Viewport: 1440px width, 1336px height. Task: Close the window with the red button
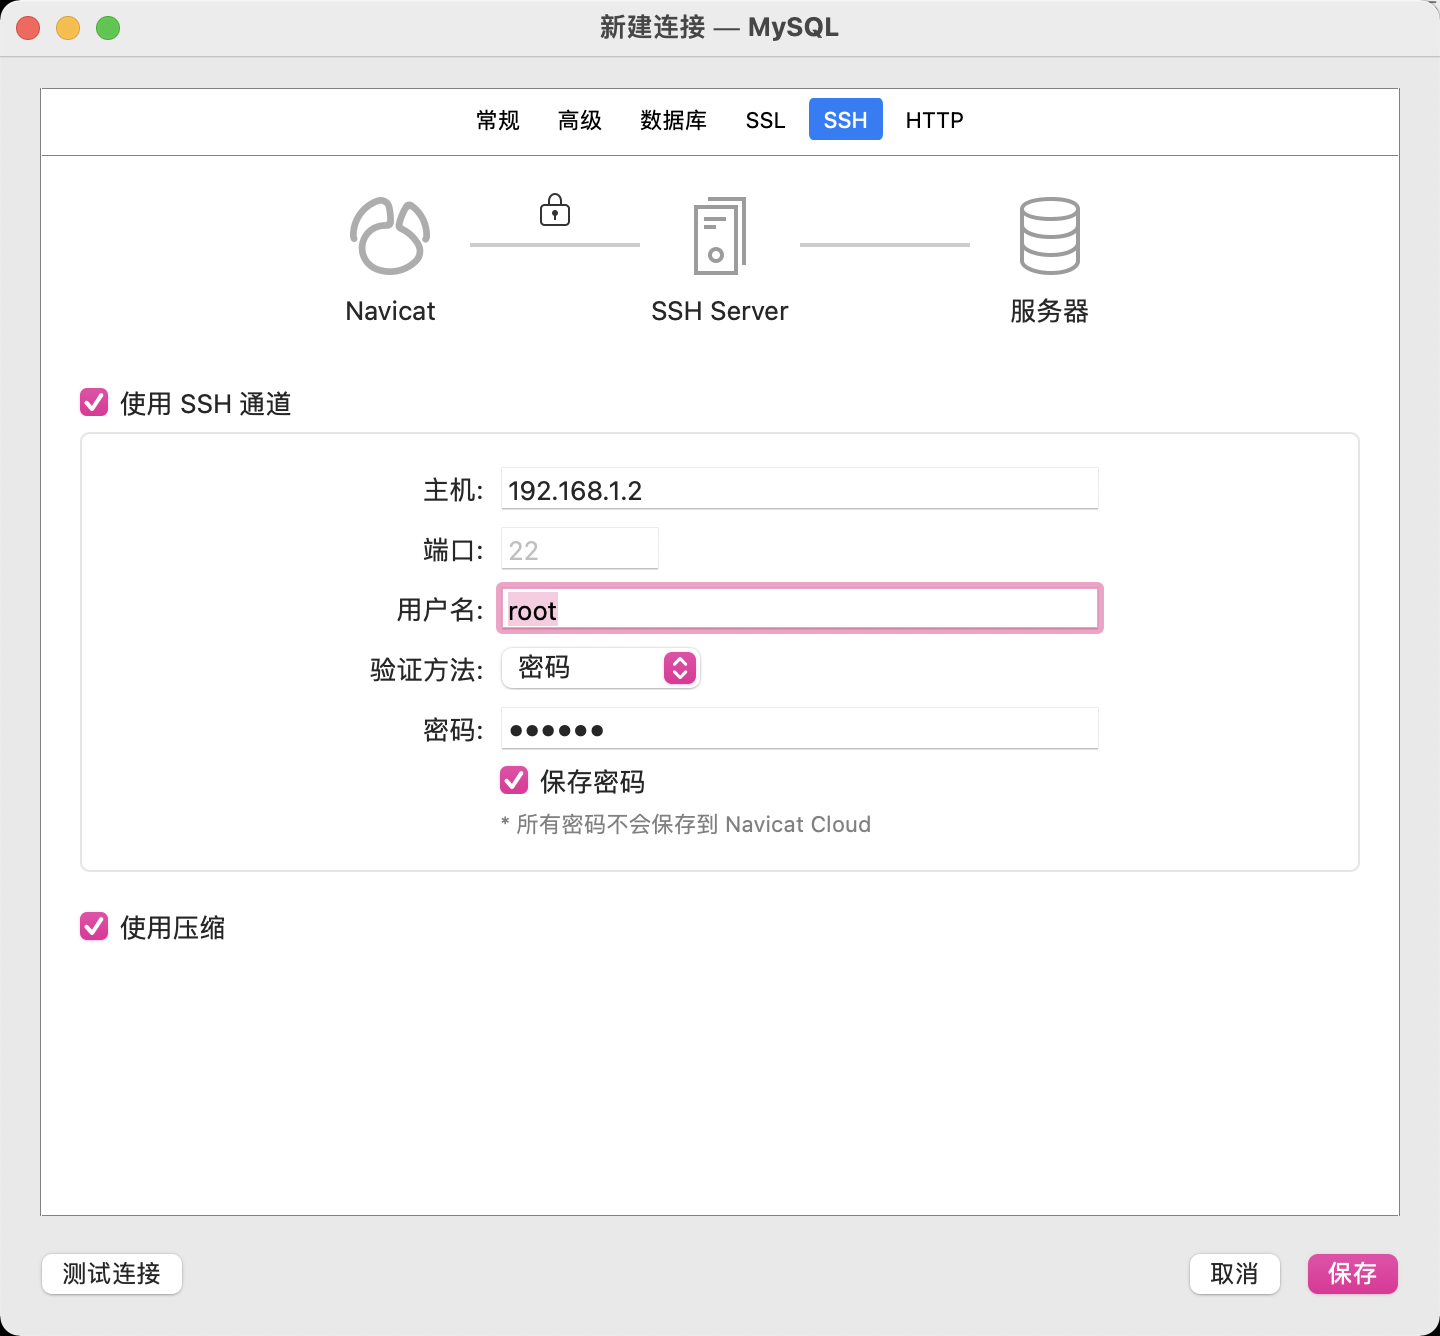pos(28,28)
